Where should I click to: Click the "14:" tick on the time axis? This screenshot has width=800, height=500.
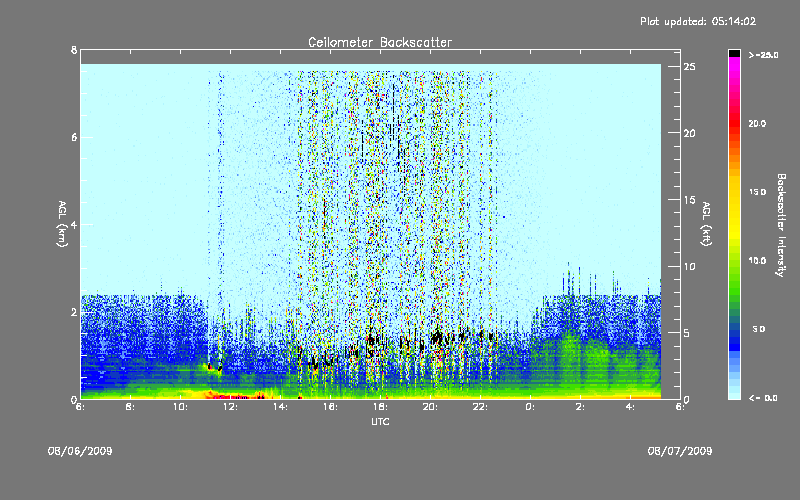pos(280,407)
